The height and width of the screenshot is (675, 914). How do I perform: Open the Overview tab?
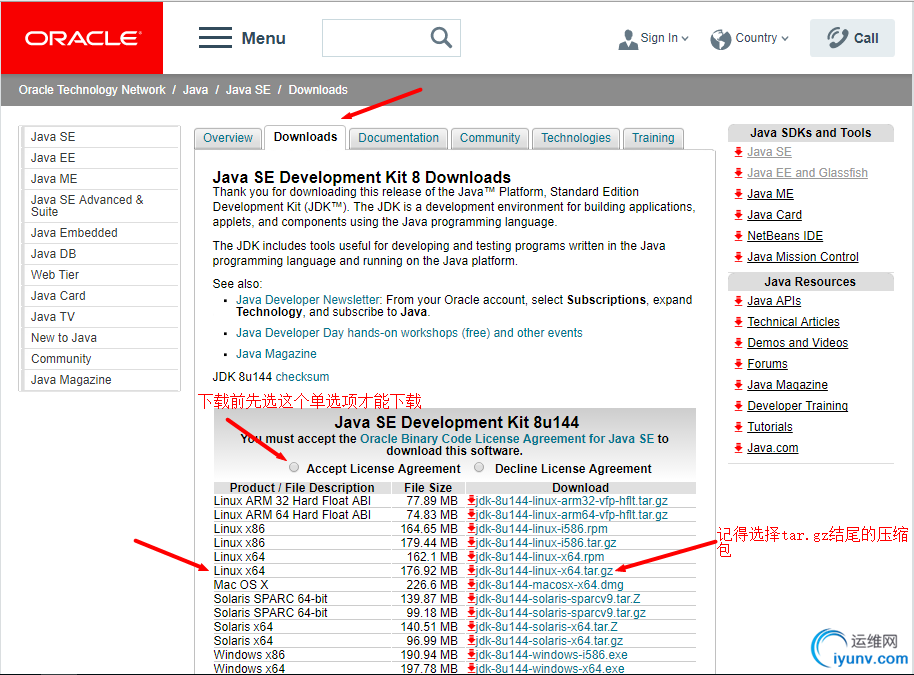228,138
